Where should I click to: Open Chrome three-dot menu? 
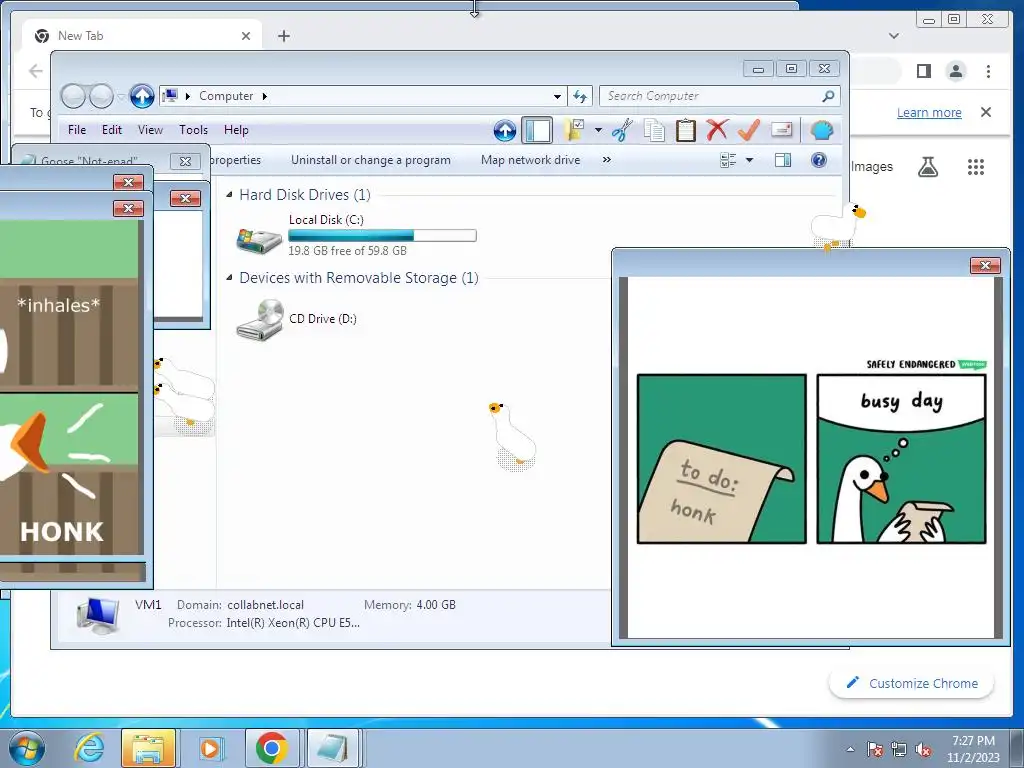988,71
